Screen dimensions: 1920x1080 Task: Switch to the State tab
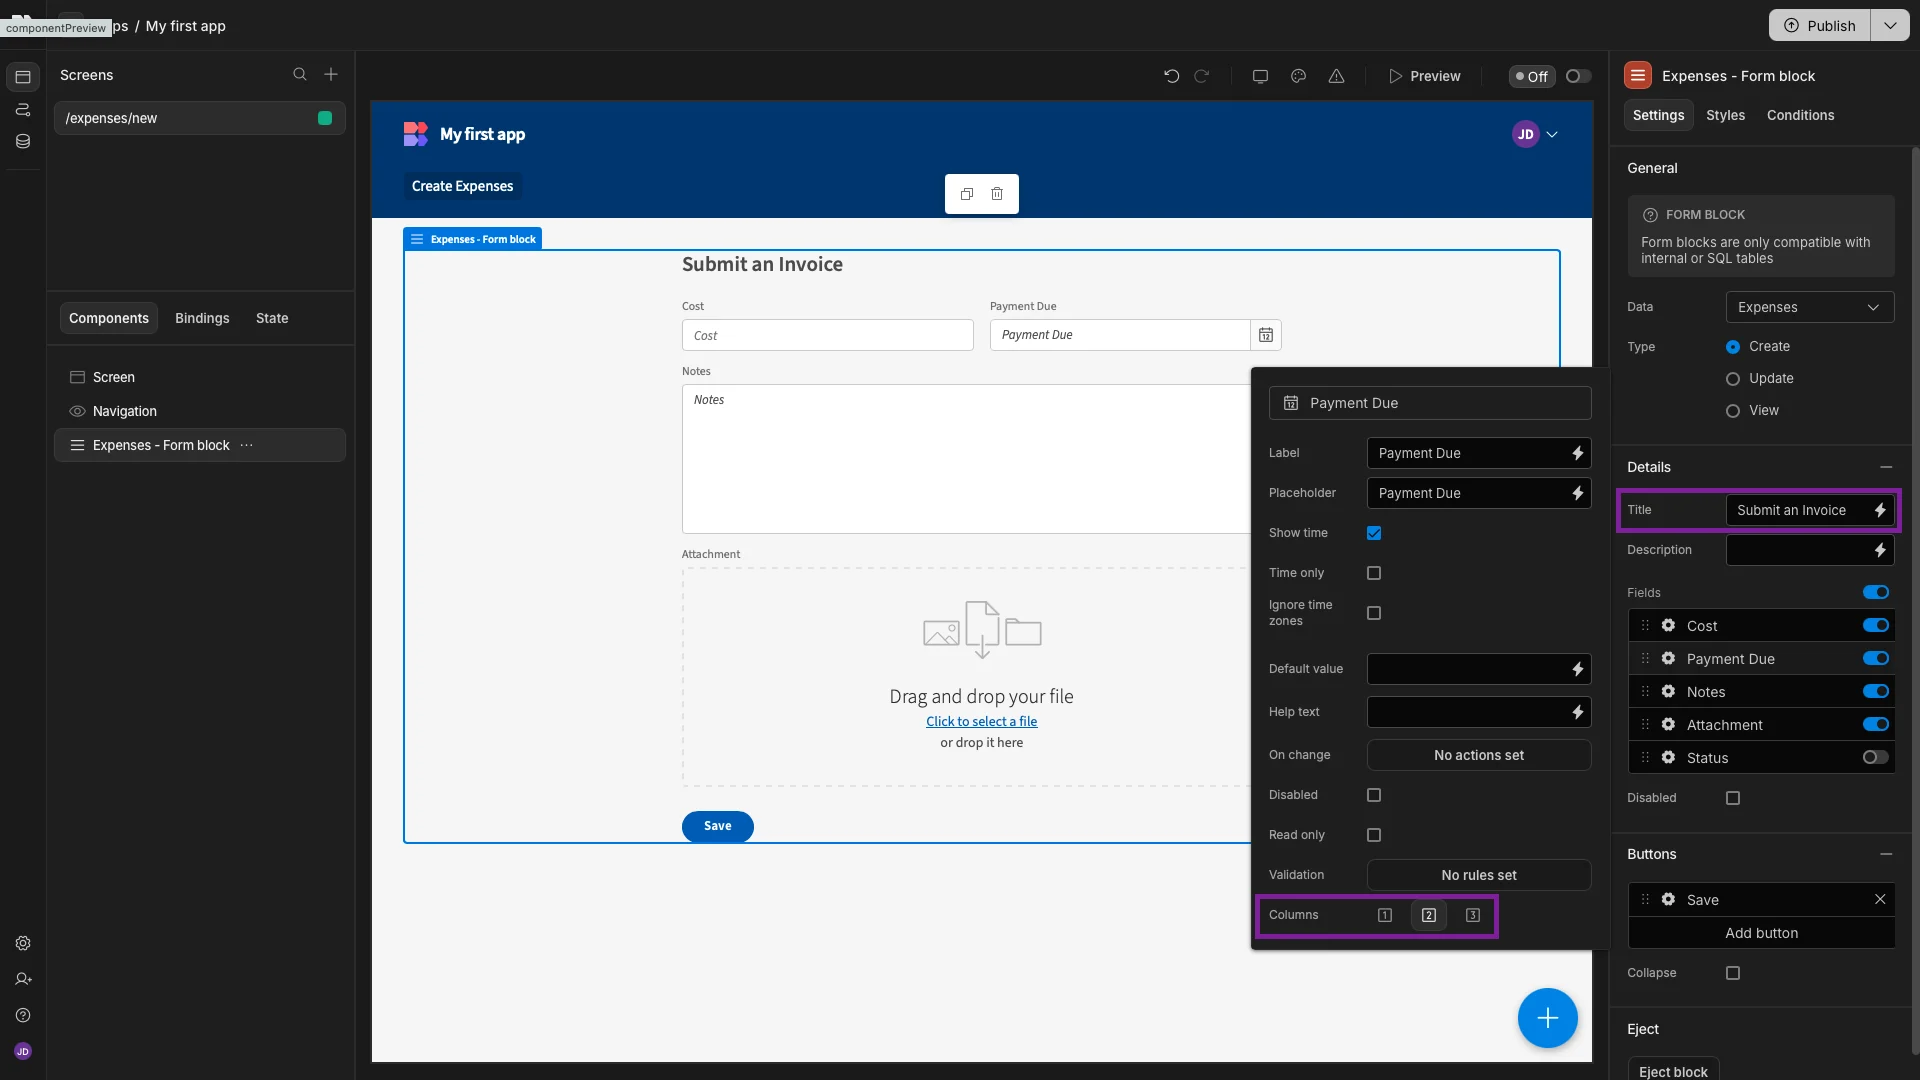[x=272, y=318]
